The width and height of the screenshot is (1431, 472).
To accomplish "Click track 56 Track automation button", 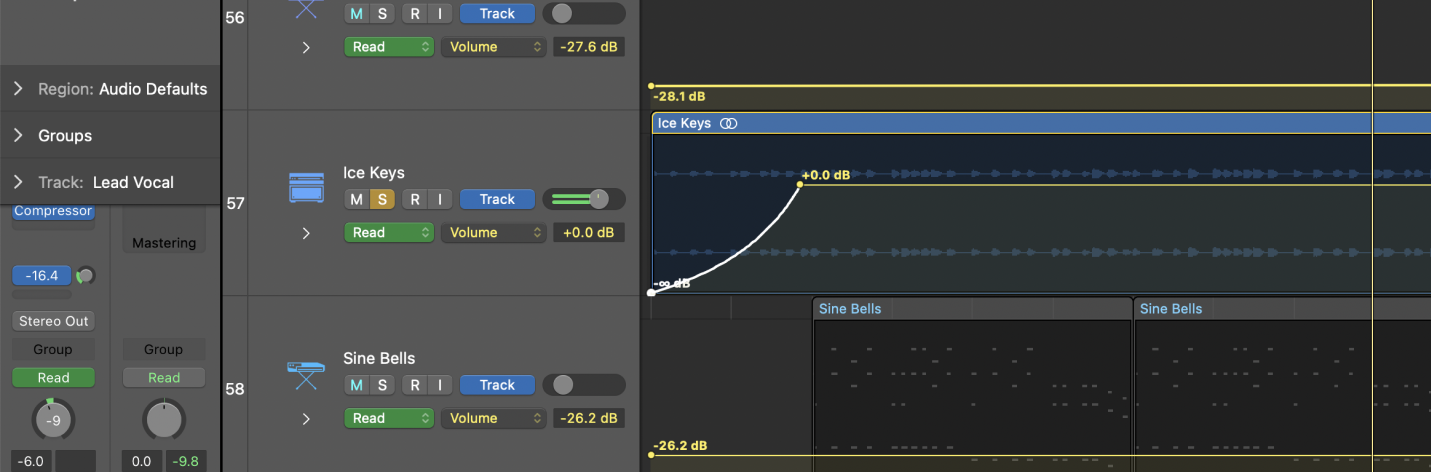I will coord(497,13).
